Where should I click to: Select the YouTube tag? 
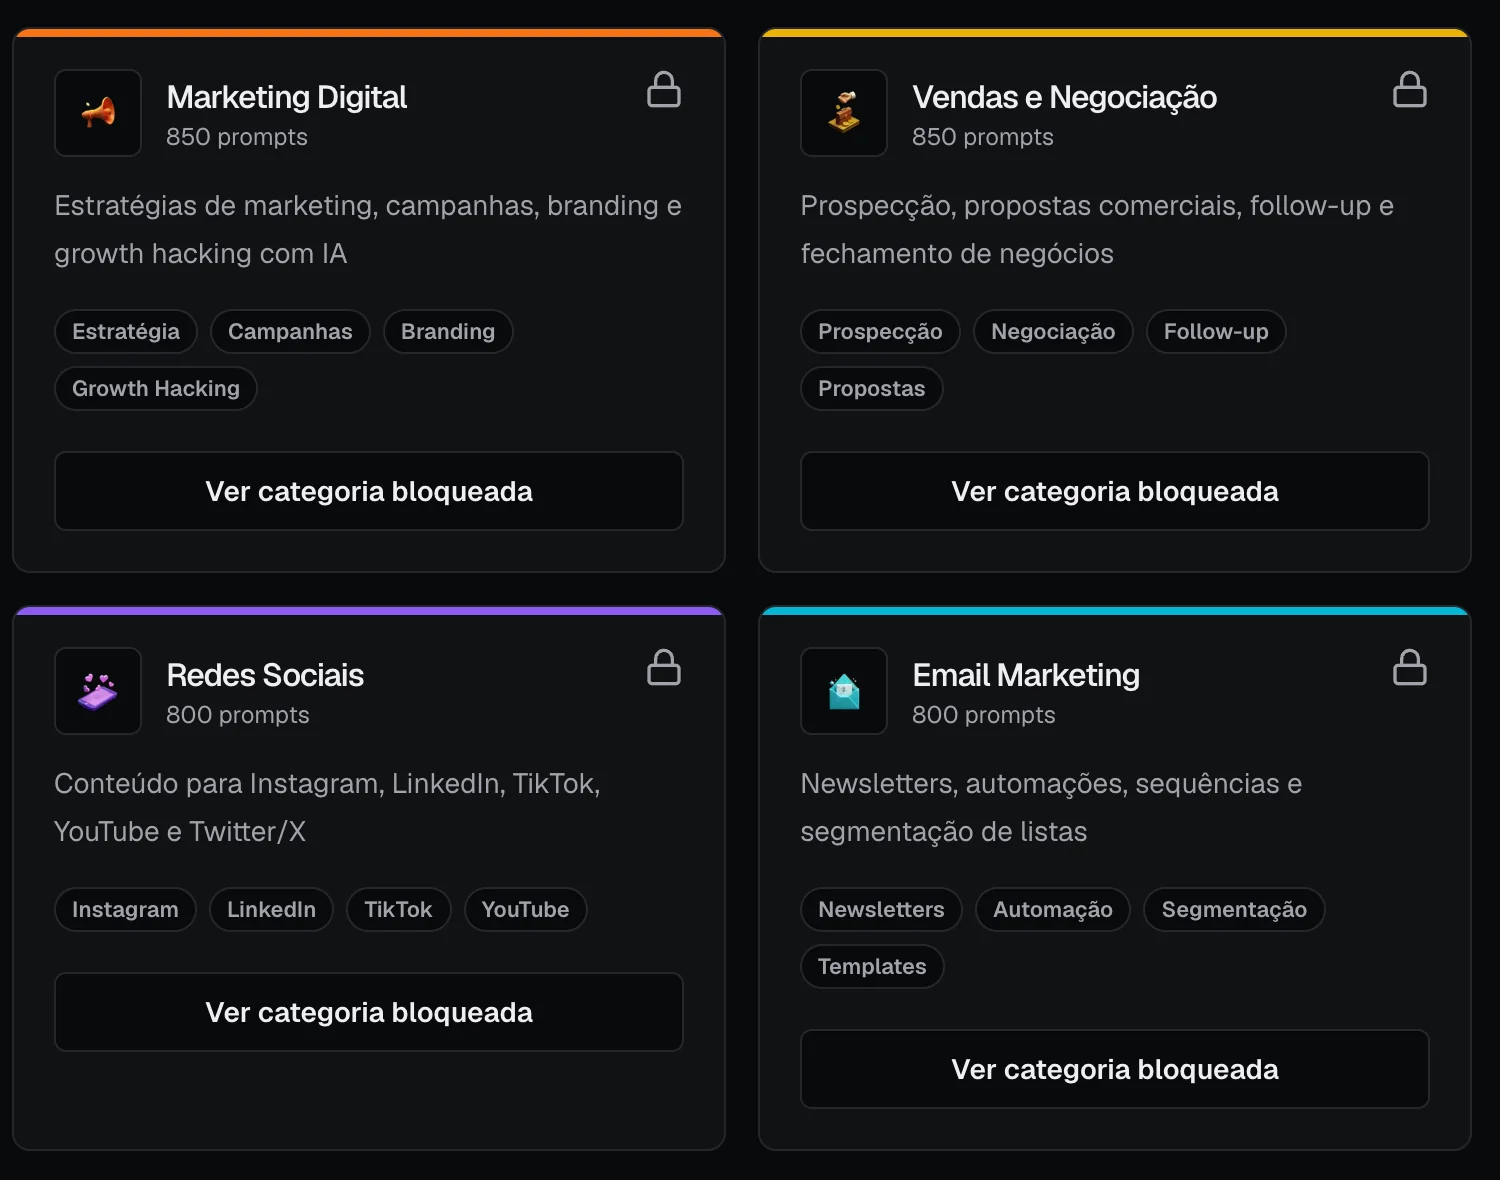pyautogui.click(x=525, y=909)
